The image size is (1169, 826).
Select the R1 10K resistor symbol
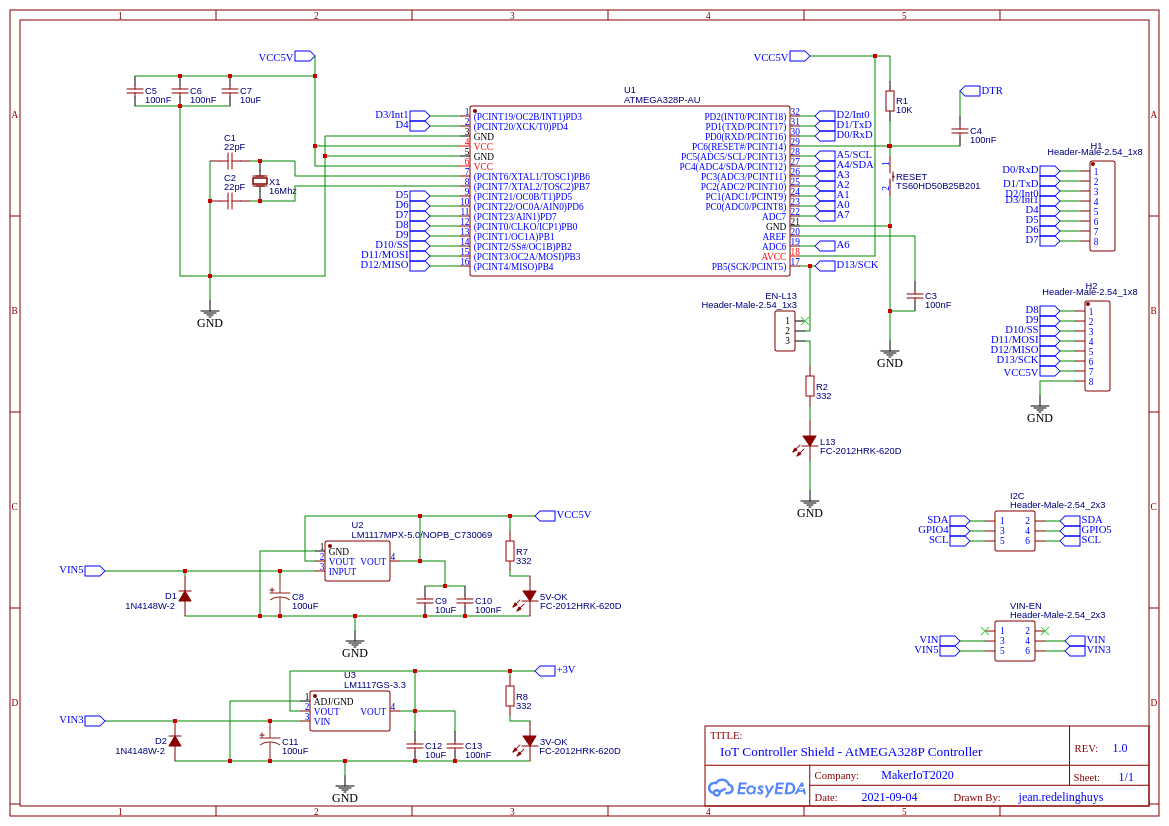click(889, 101)
